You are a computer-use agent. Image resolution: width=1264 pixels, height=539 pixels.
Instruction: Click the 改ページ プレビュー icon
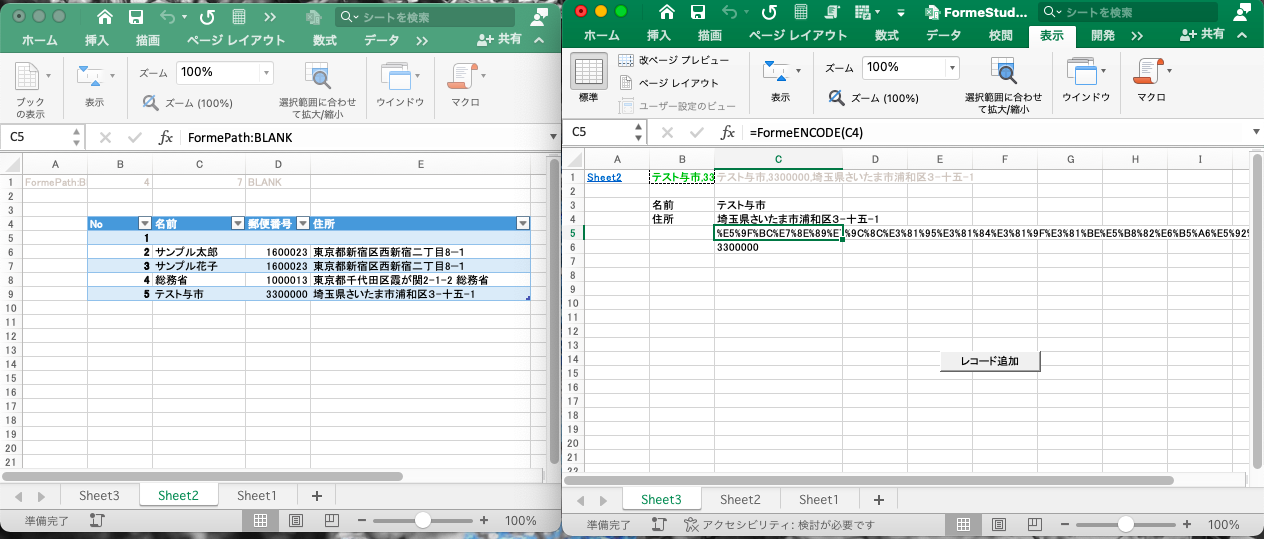coord(627,61)
